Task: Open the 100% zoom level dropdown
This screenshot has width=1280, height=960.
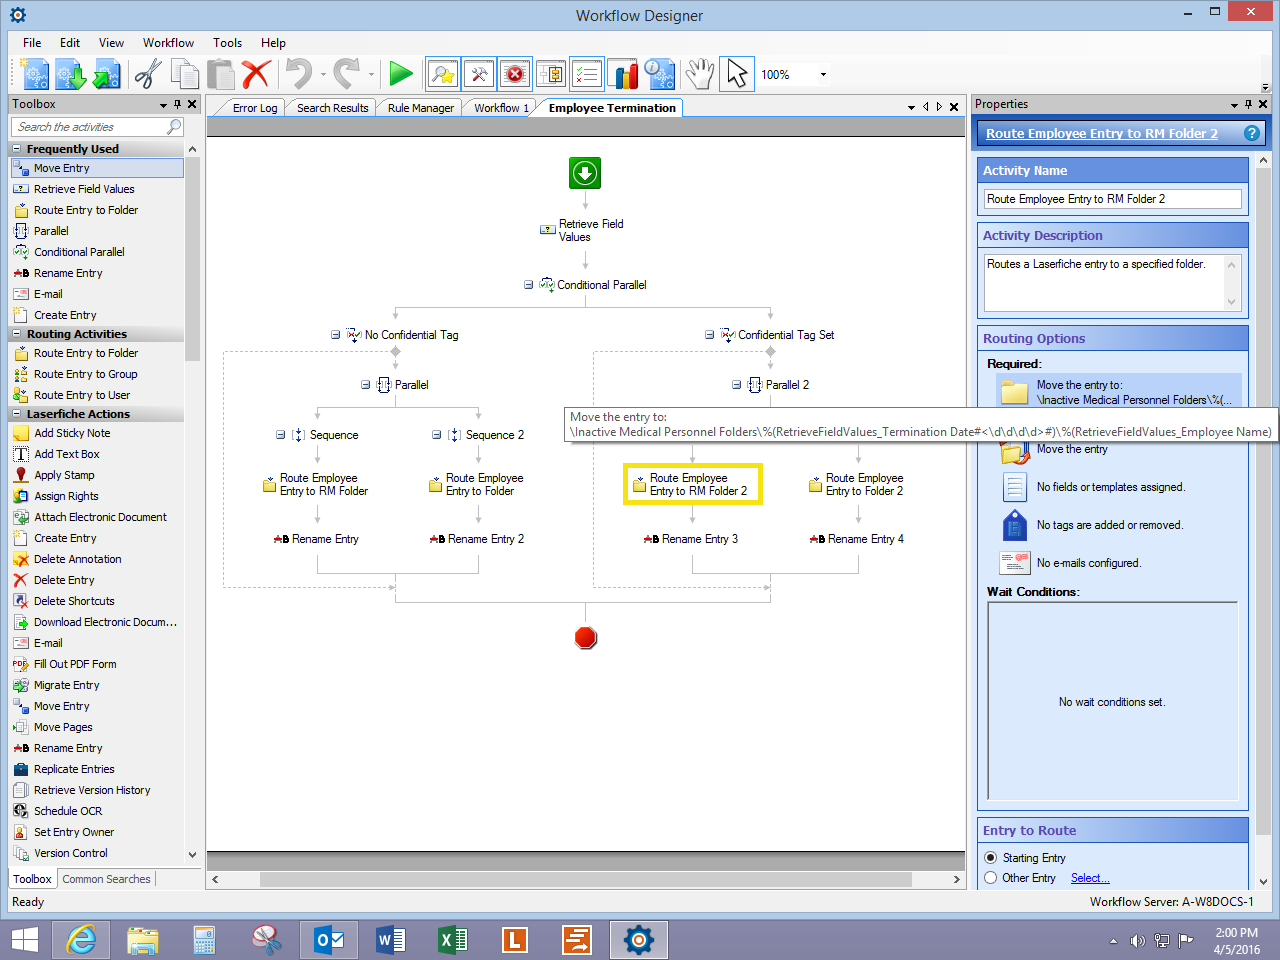Action: pos(823,75)
